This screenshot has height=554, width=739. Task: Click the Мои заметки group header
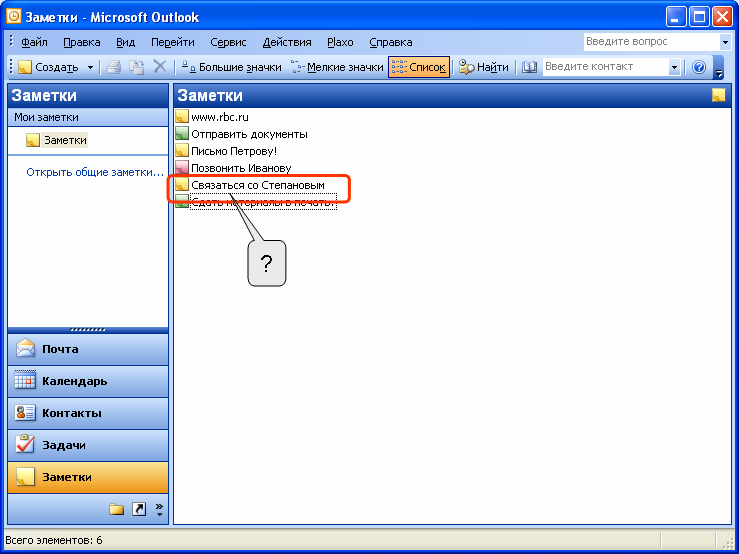[88, 117]
